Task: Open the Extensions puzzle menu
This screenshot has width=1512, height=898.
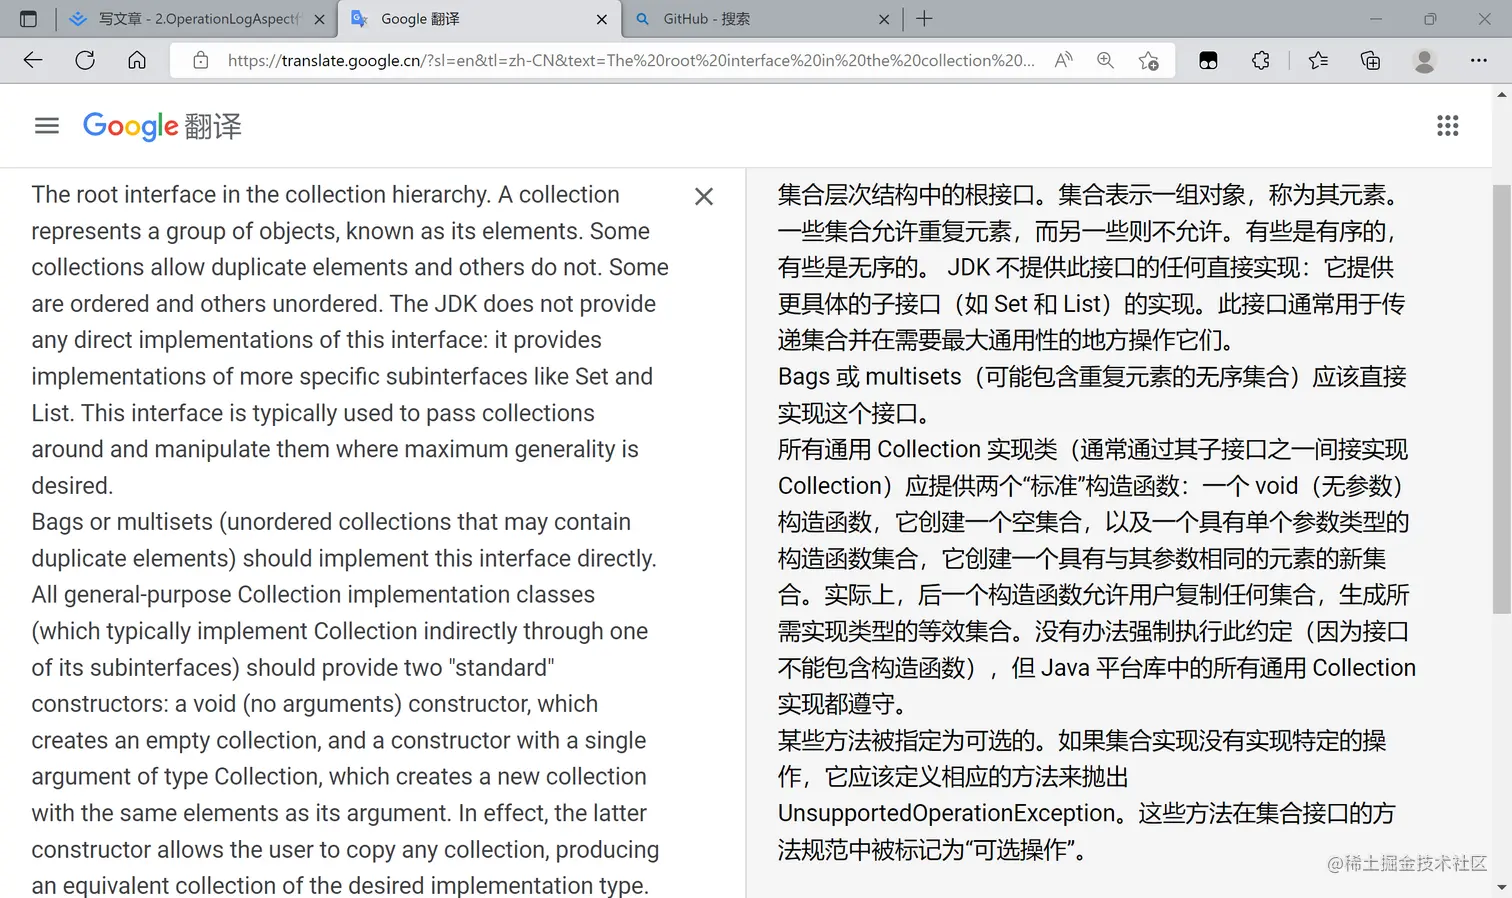Action: click(x=1260, y=60)
